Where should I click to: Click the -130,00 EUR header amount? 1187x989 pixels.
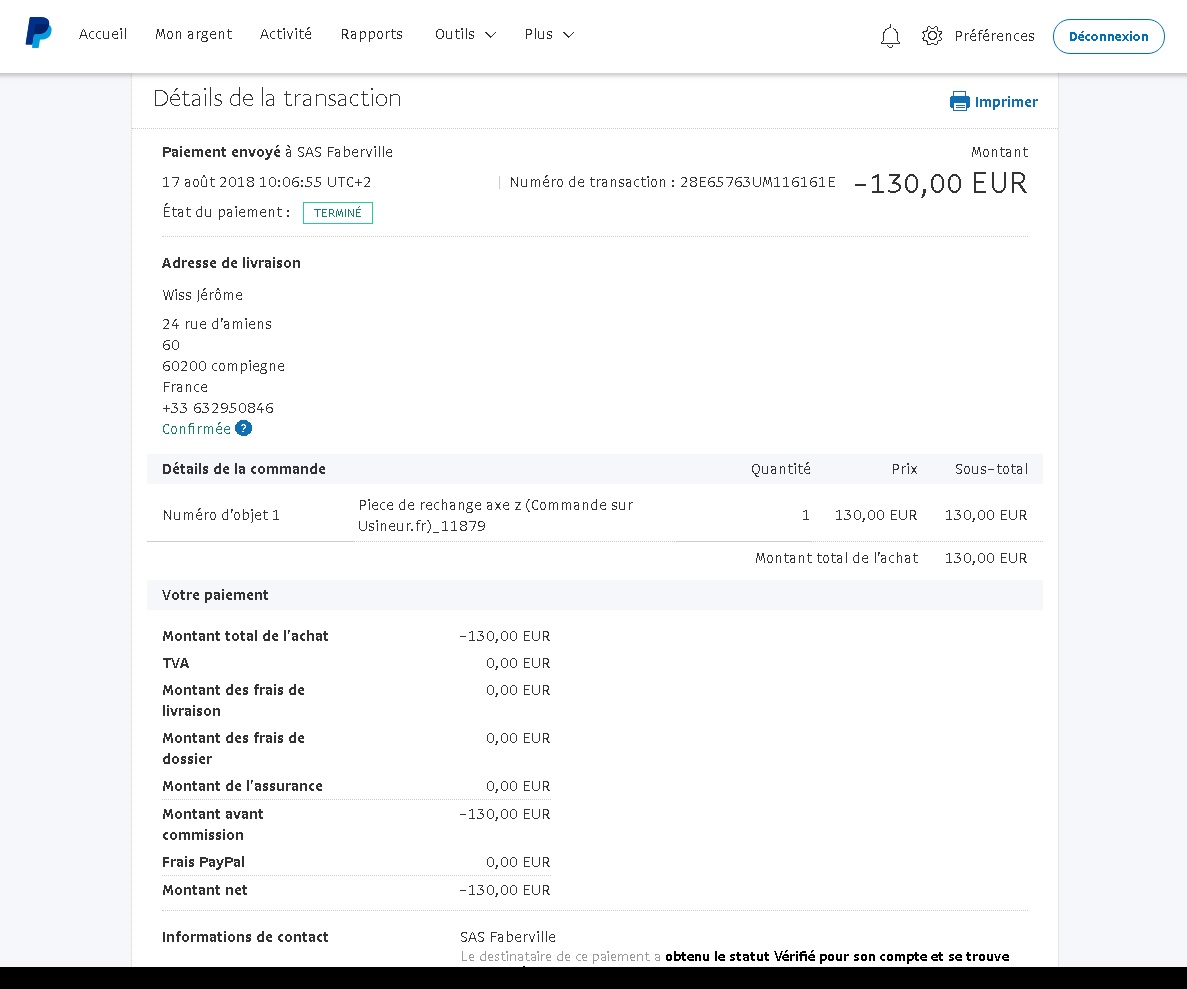[x=940, y=183]
